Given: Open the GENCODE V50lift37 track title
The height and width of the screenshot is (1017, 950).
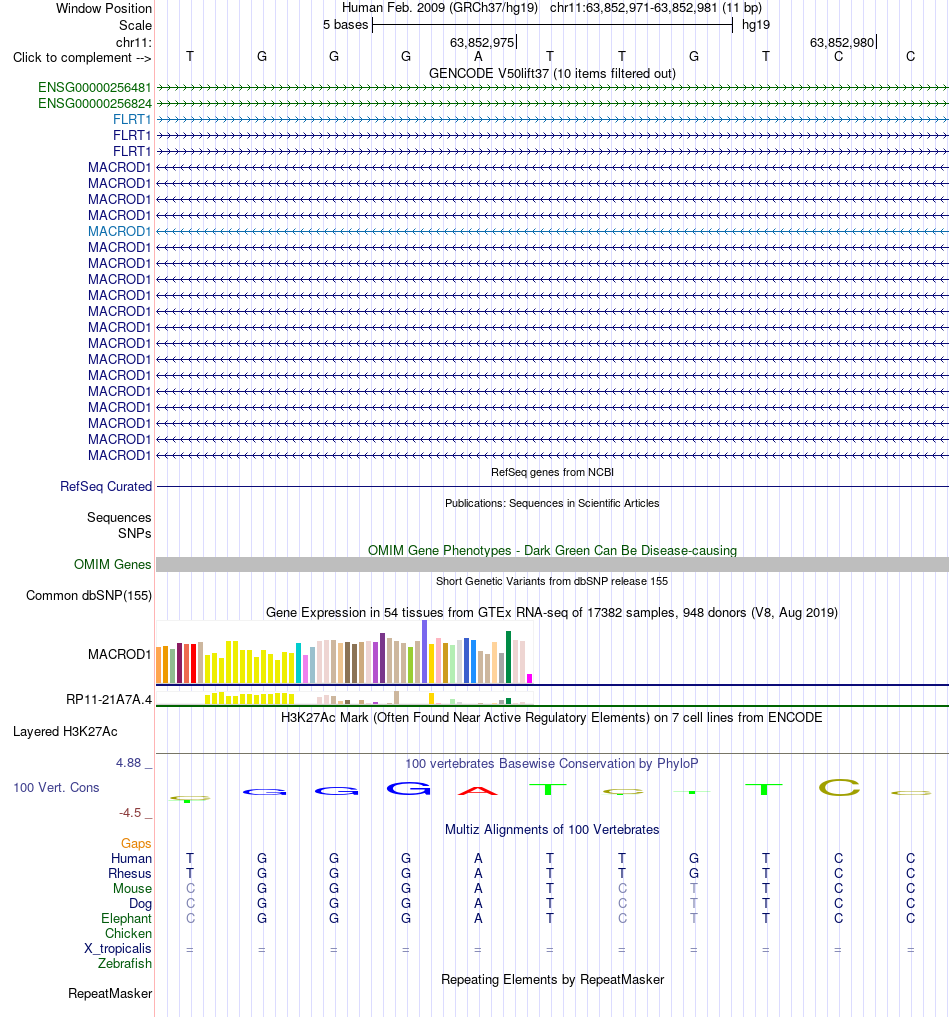Looking at the screenshot, I should tap(552, 73).
